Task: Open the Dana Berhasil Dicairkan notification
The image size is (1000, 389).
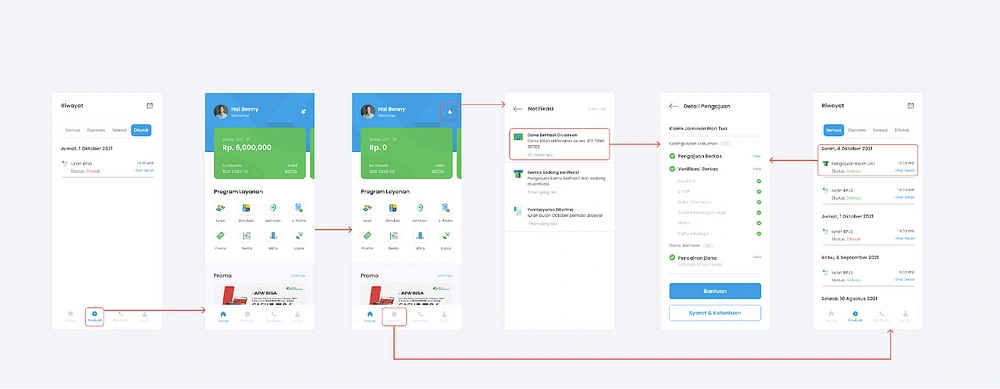Action: point(559,144)
